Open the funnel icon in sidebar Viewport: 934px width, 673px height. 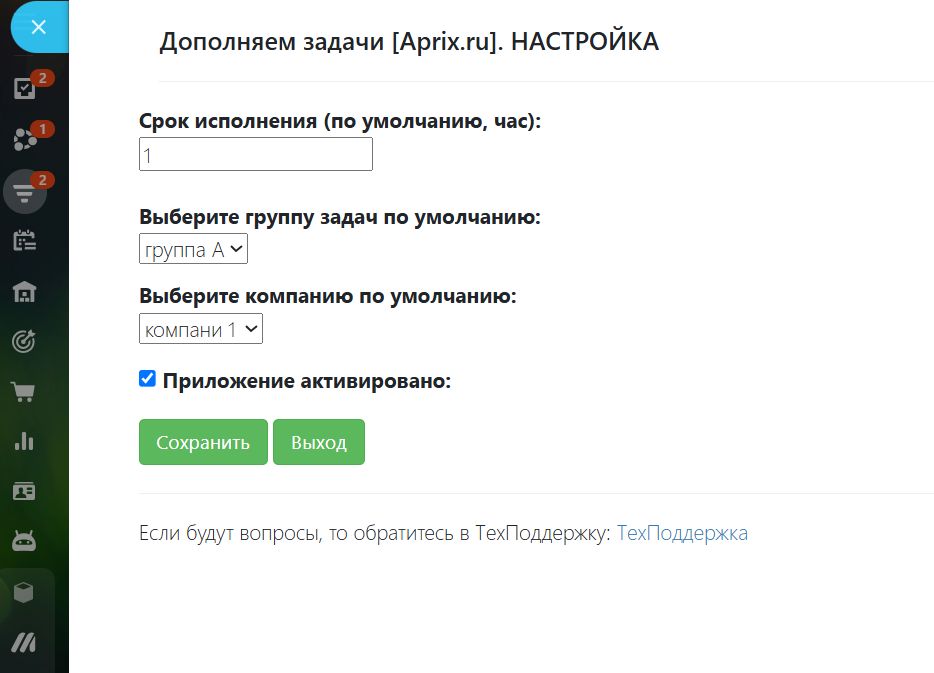click(25, 191)
